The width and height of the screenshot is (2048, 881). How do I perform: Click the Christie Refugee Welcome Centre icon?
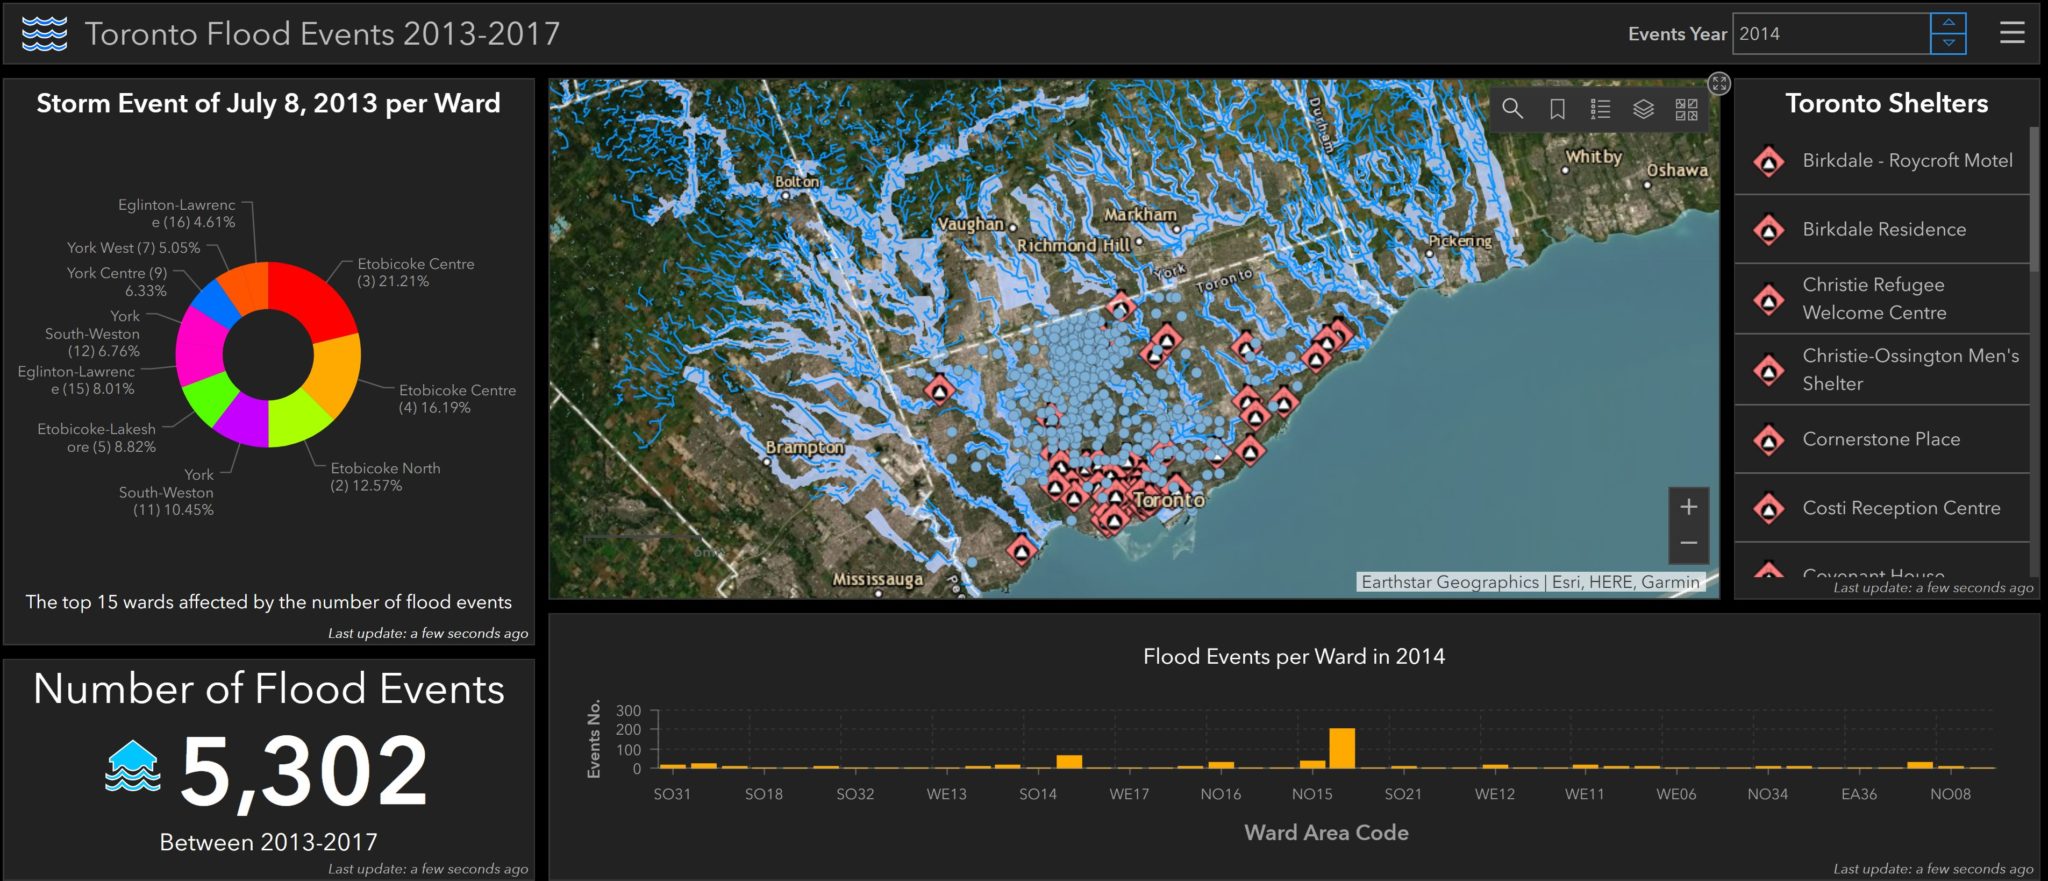(x=1769, y=299)
